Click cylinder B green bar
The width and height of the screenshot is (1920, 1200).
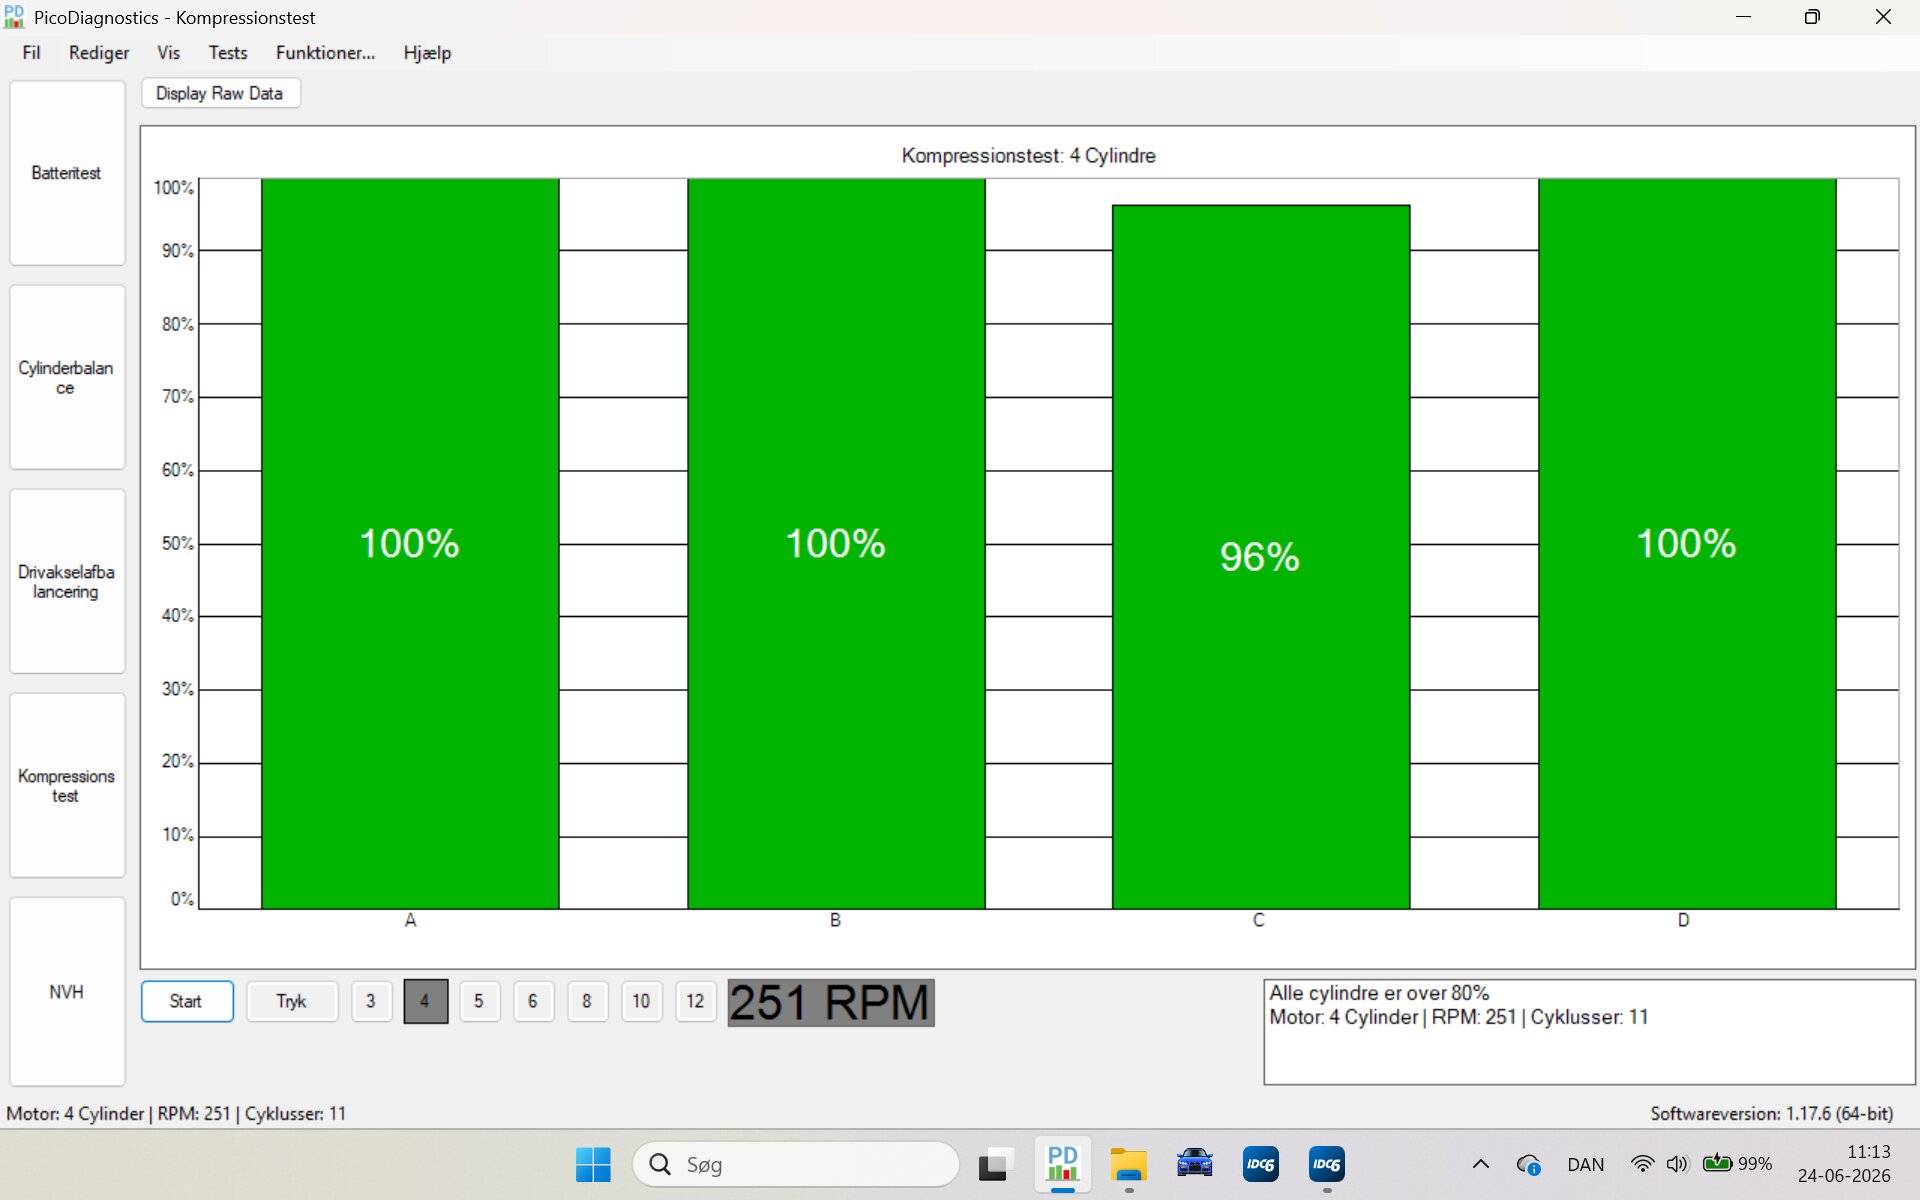(x=836, y=544)
